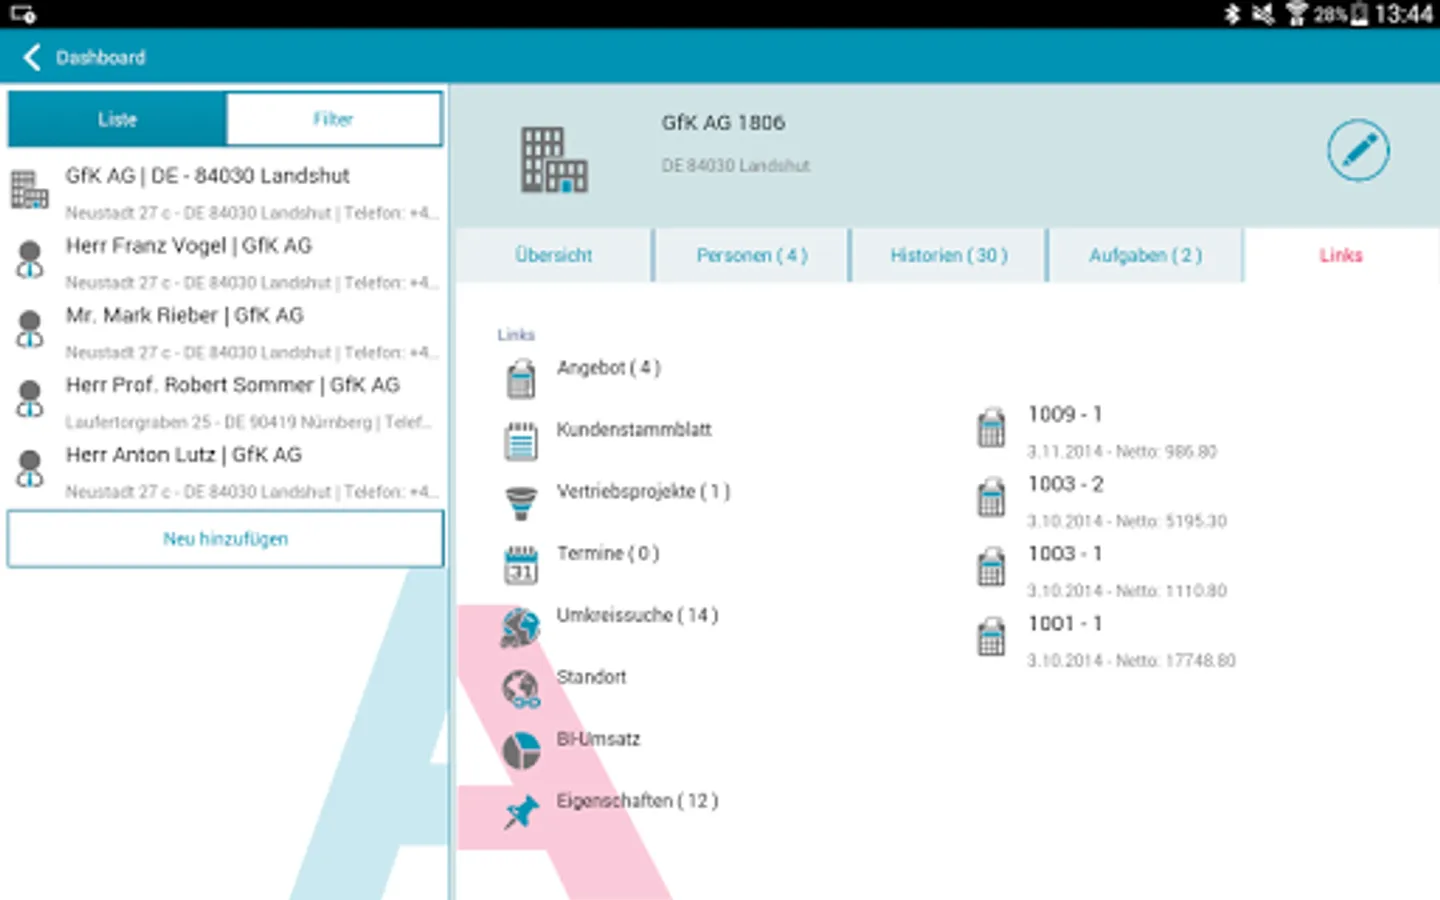
Task: Click calculator icon for offer 1009 - 1
Action: click(991, 428)
